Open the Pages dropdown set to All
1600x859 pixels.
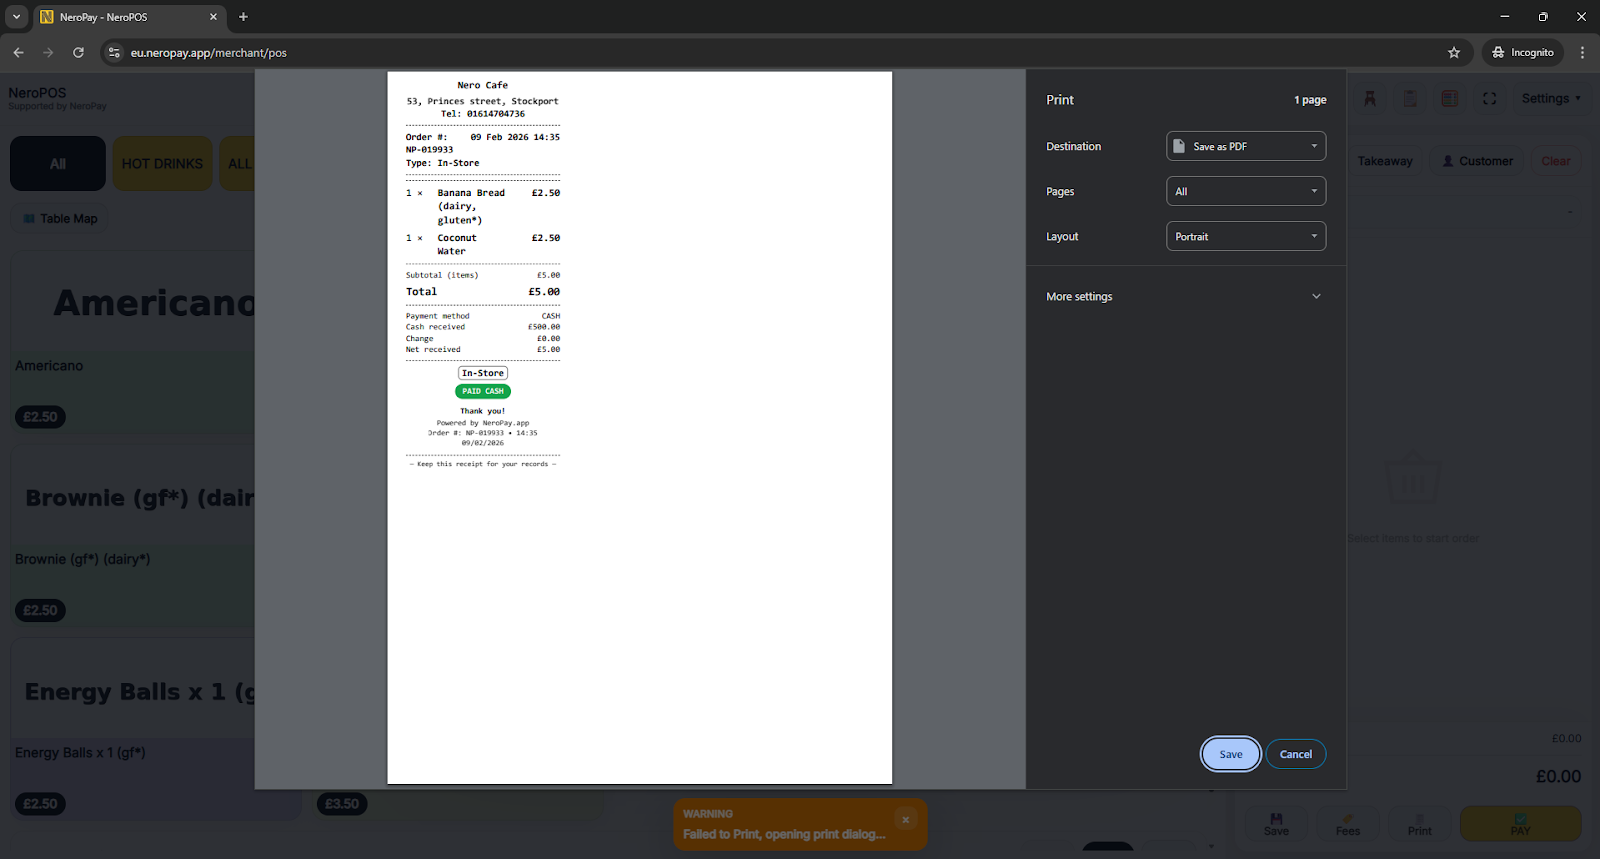[1245, 191]
